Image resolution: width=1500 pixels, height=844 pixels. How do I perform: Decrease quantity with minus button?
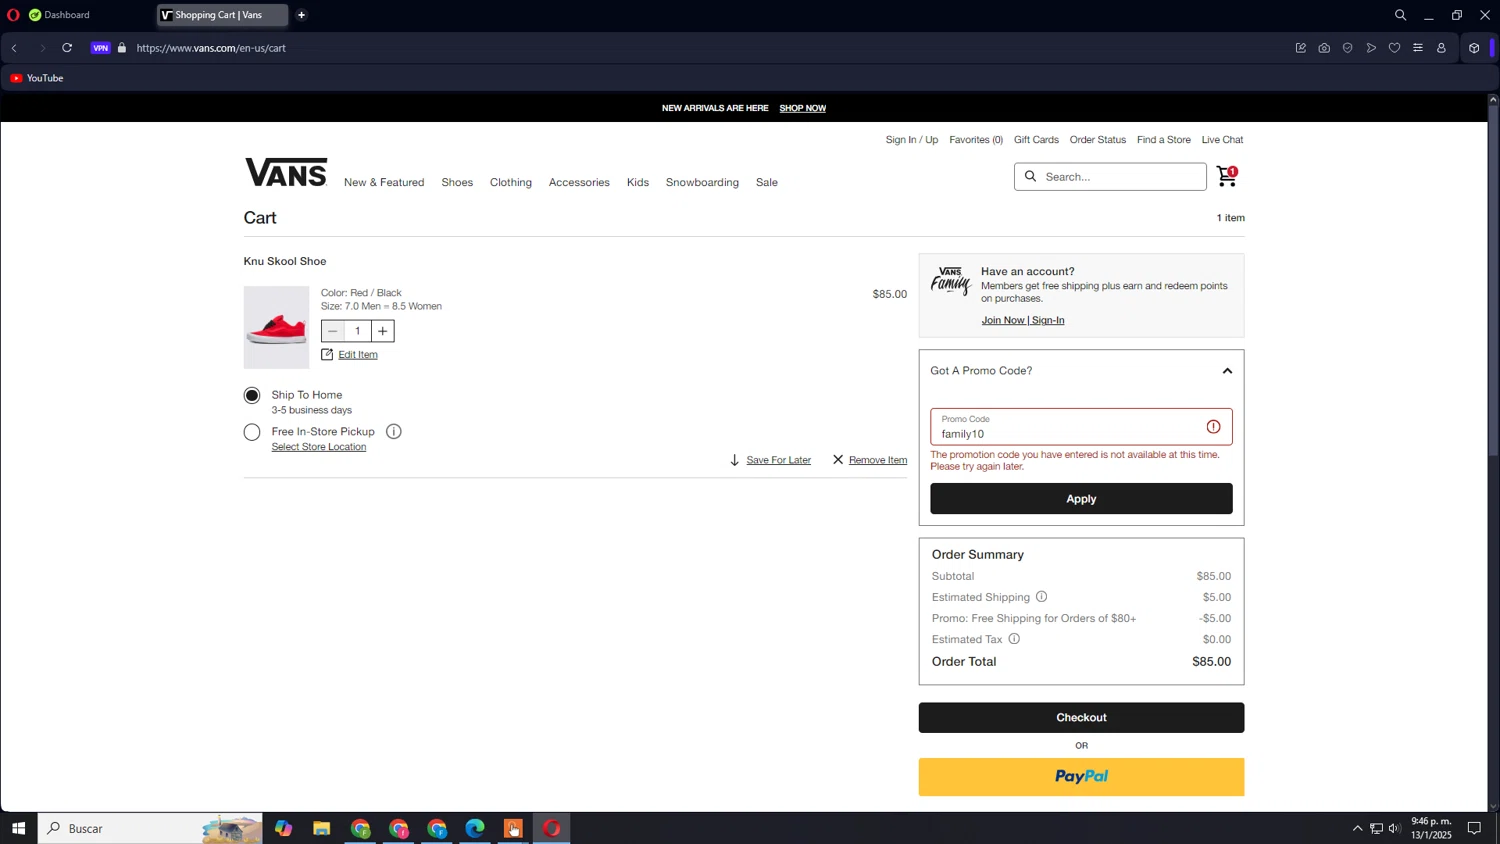click(333, 331)
